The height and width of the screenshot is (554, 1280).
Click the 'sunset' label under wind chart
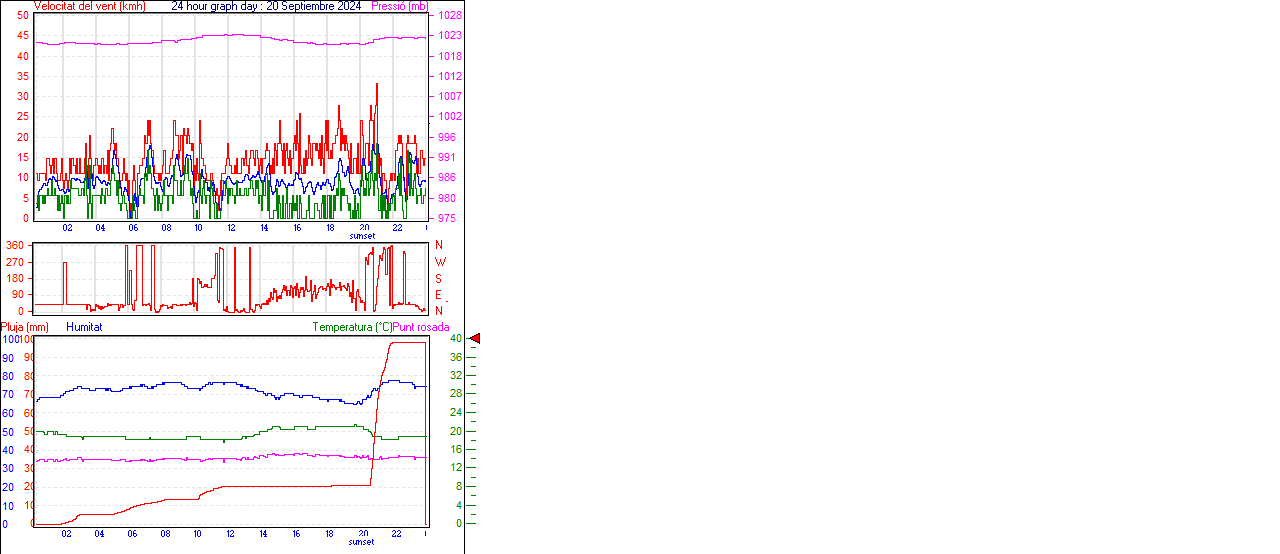point(362,236)
